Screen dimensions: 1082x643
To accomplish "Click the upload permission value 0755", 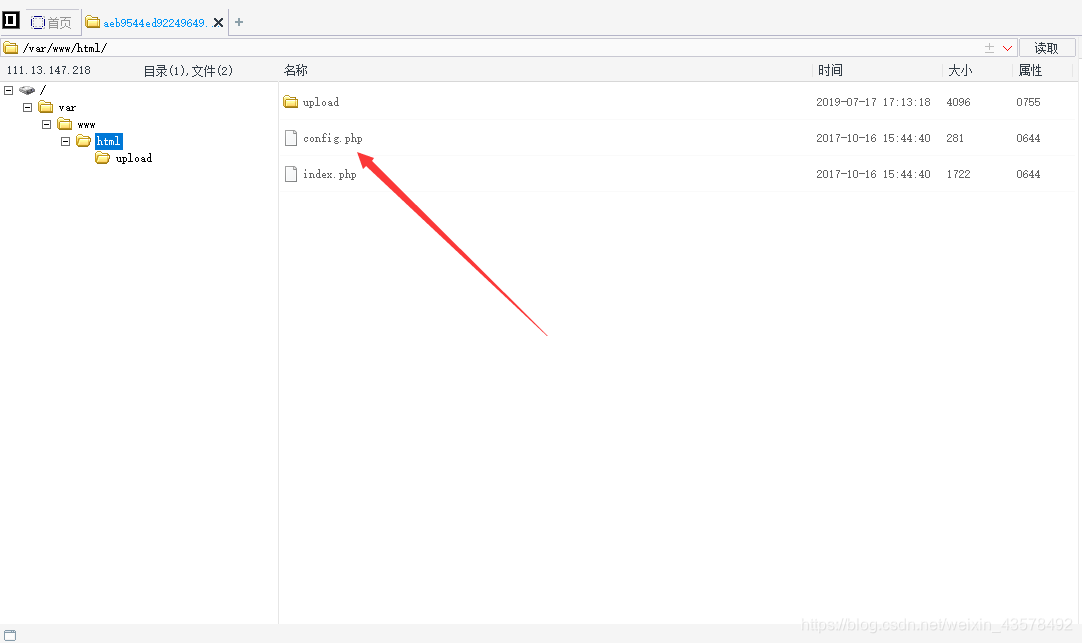I will (1028, 102).
